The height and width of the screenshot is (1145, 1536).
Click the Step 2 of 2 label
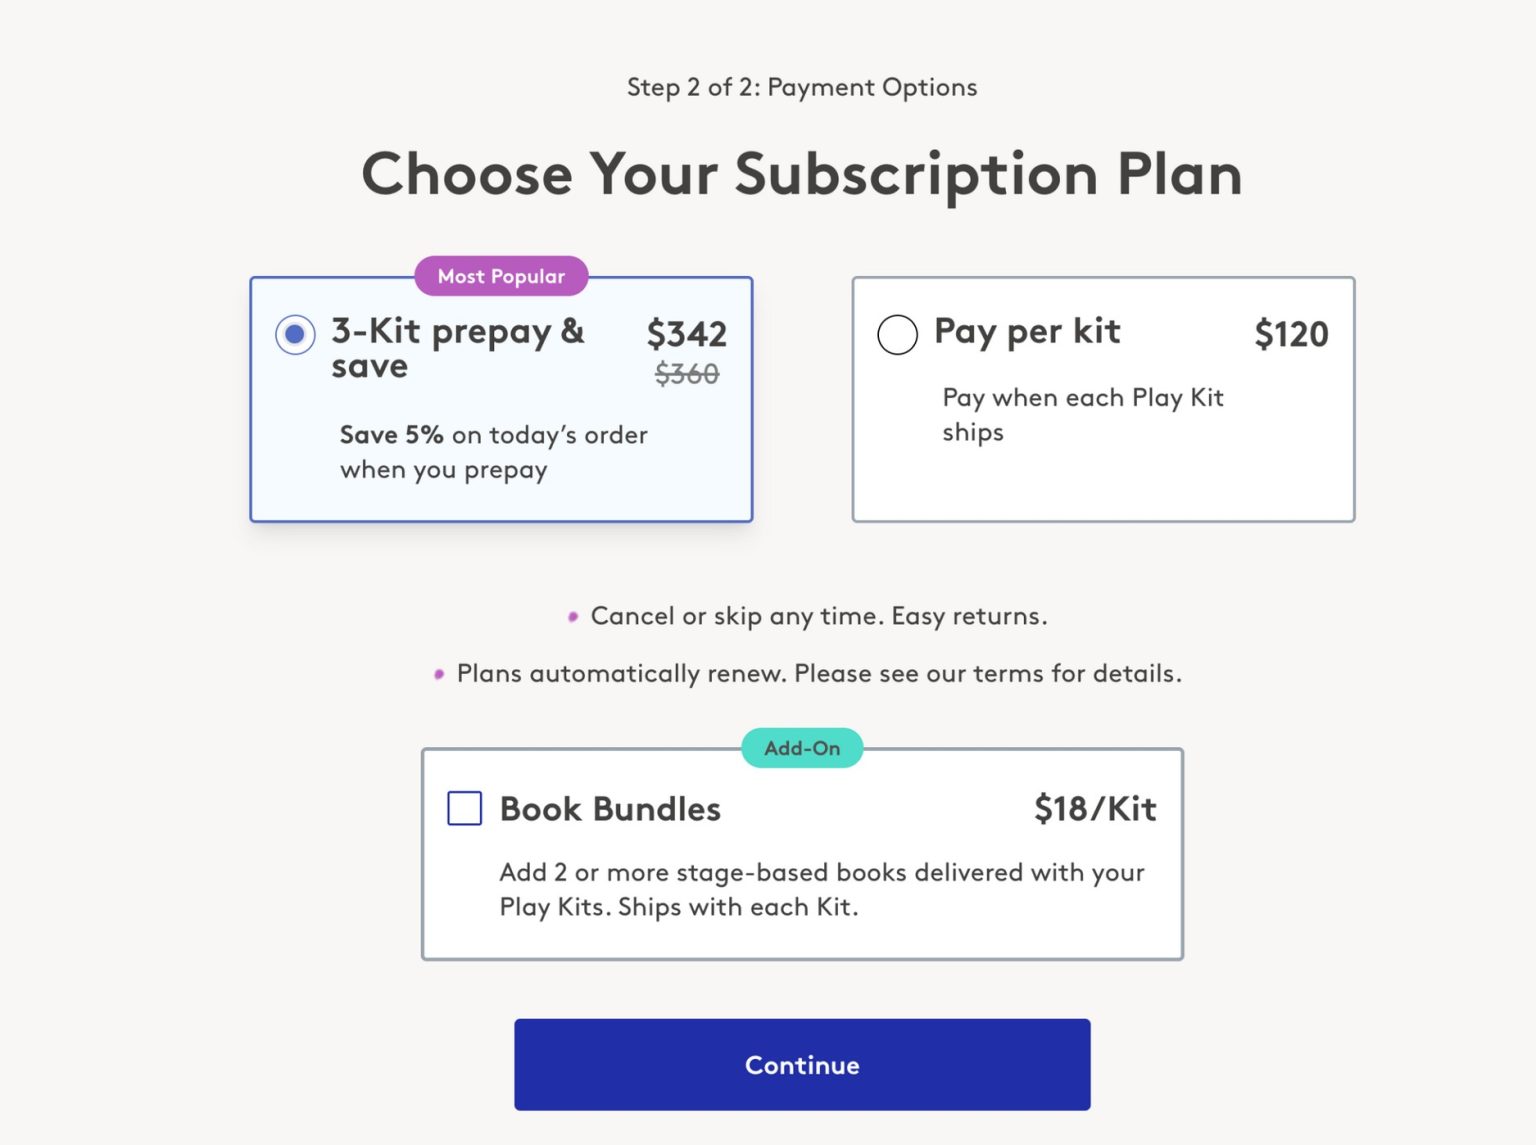pyautogui.click(x=801, y=87)
